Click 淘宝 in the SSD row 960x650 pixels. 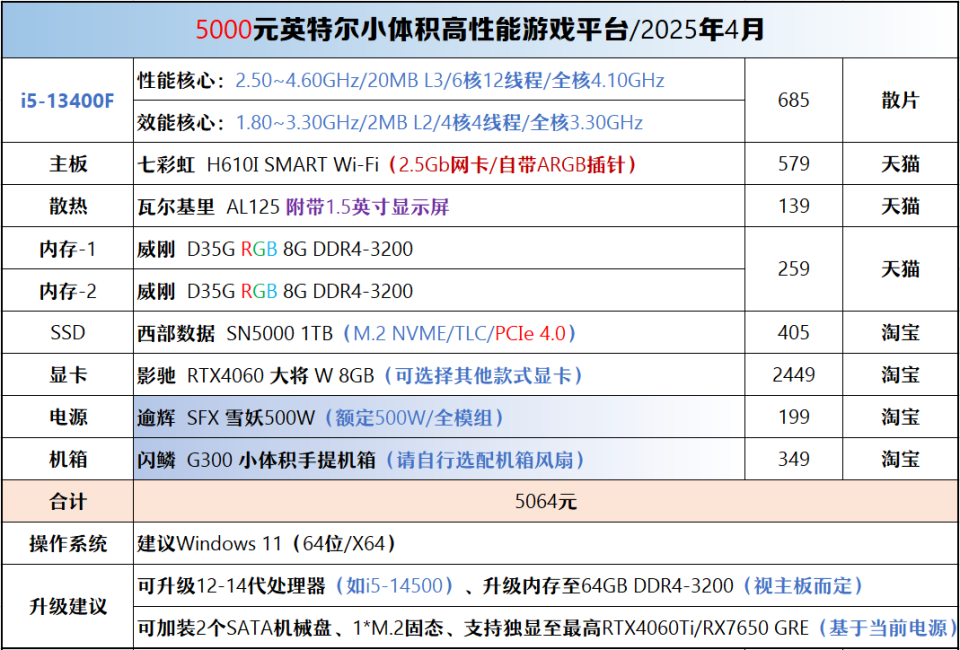click(901, 333)
